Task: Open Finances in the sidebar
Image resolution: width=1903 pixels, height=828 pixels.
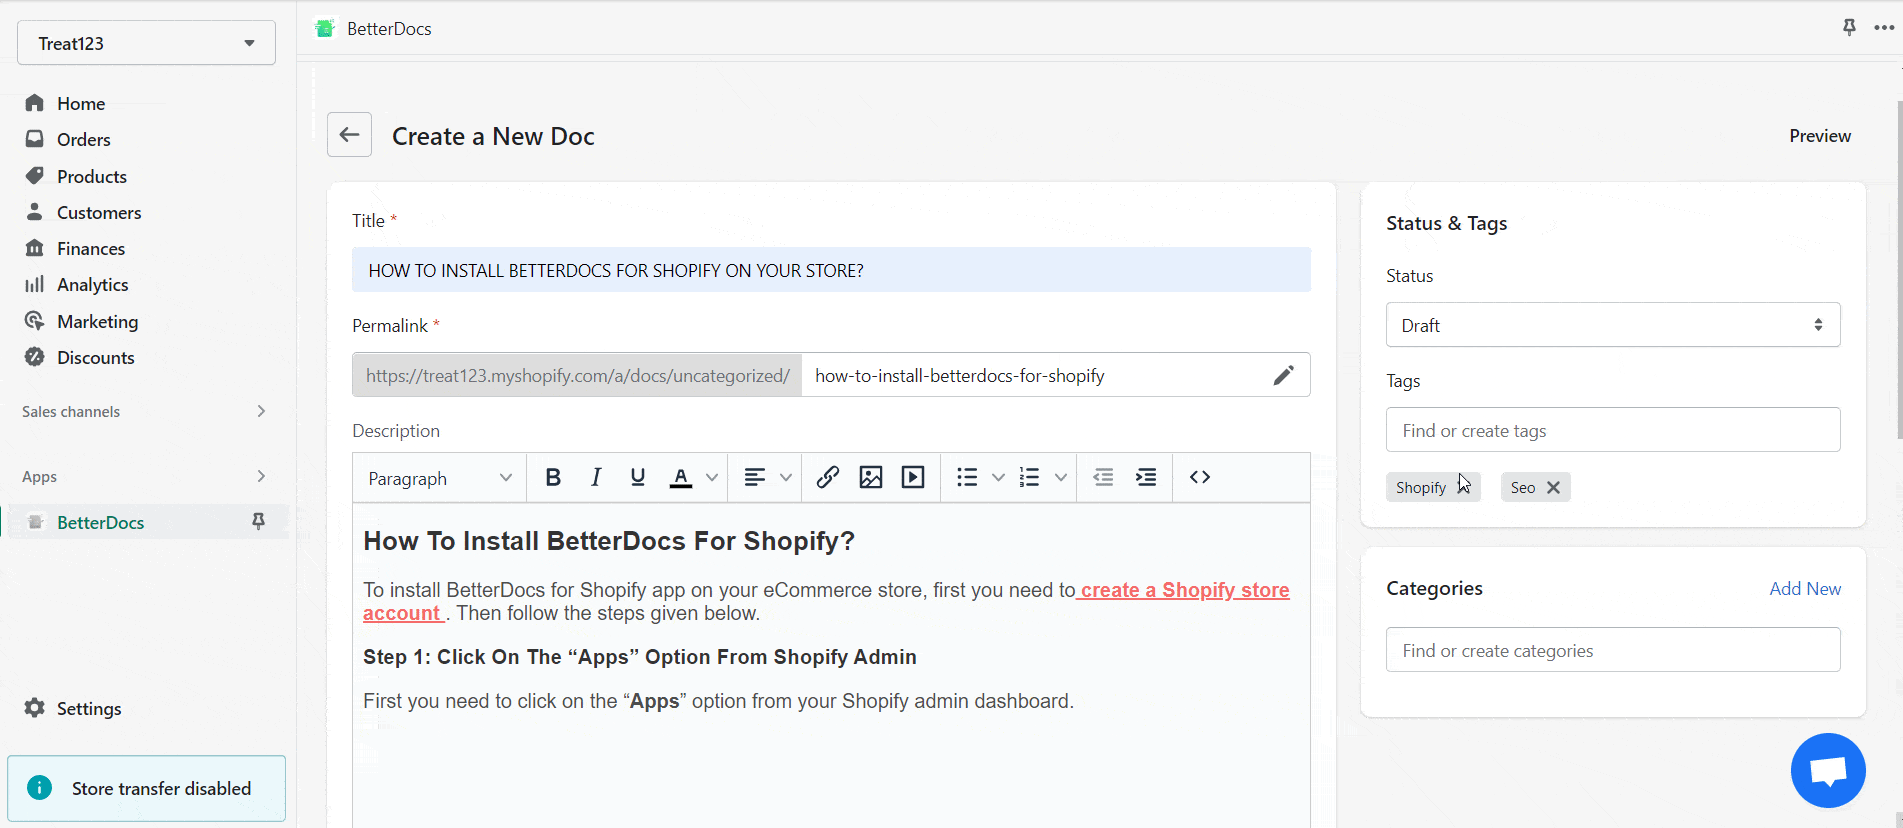Action: pyautogui.click(x=90, y=248)
